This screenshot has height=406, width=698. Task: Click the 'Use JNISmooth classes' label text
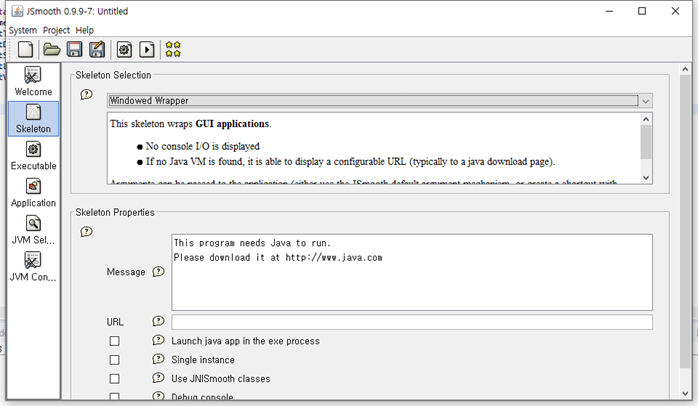point(221,379)
